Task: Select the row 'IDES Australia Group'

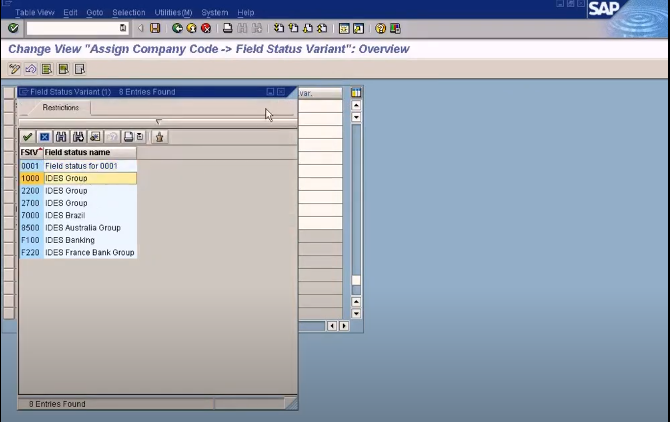Action: click(x=78, y=228)
